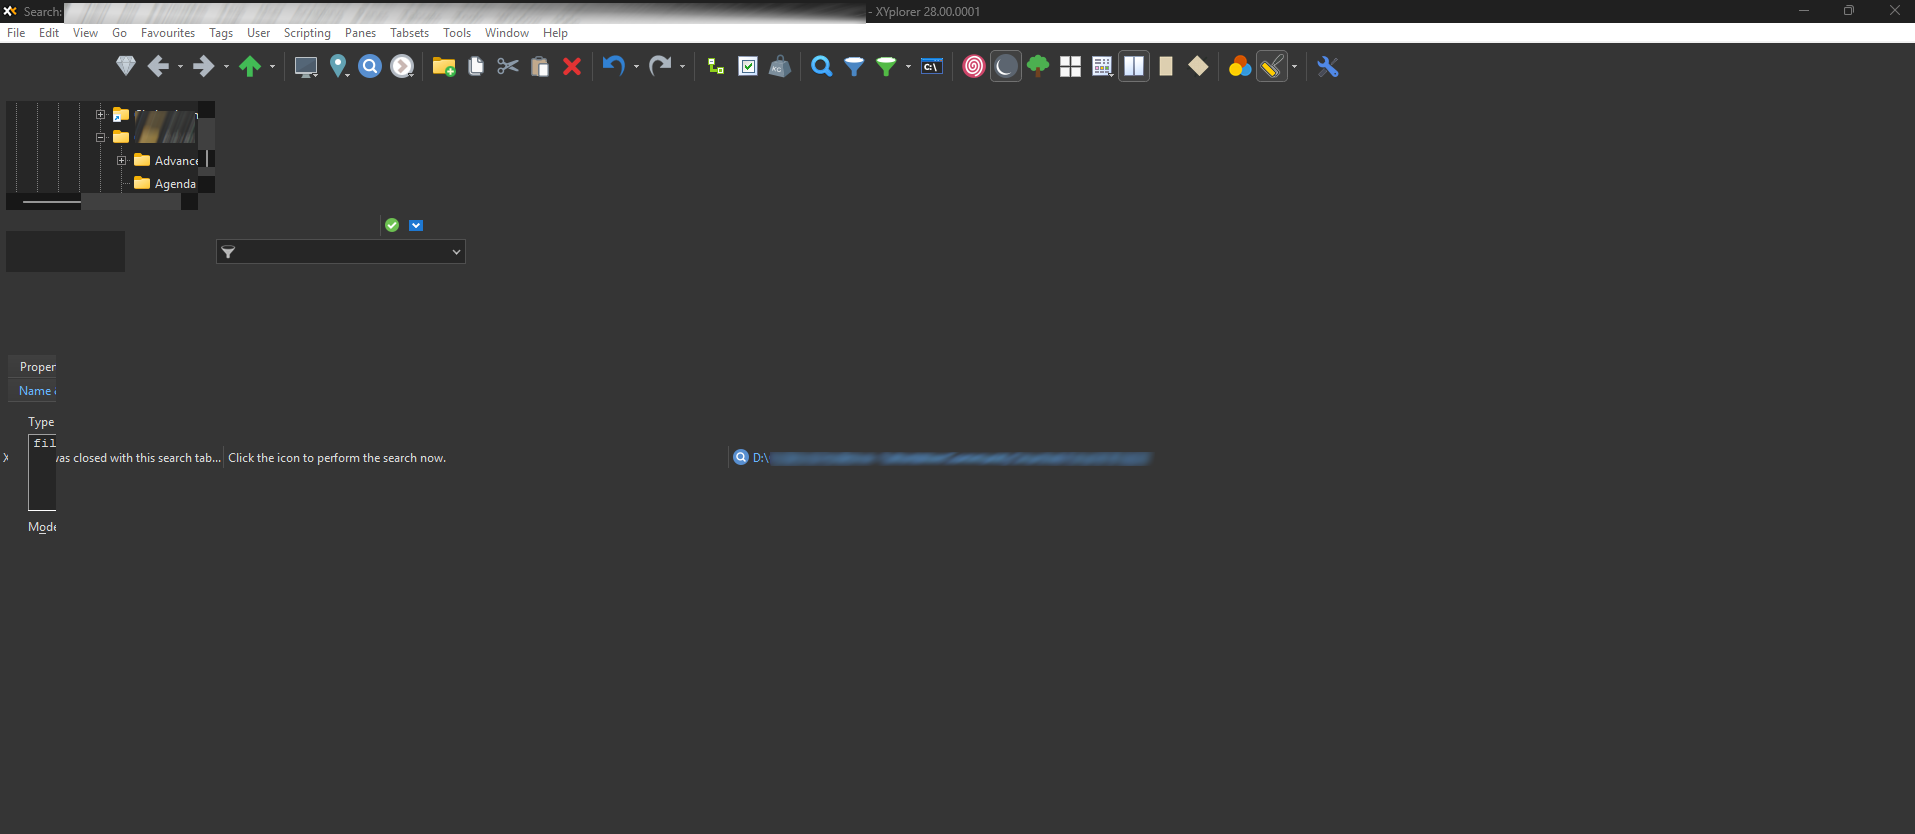1915x834 pixels.
Task: Create a new folder via toolbar icon
Action: (x=443, y=67)
